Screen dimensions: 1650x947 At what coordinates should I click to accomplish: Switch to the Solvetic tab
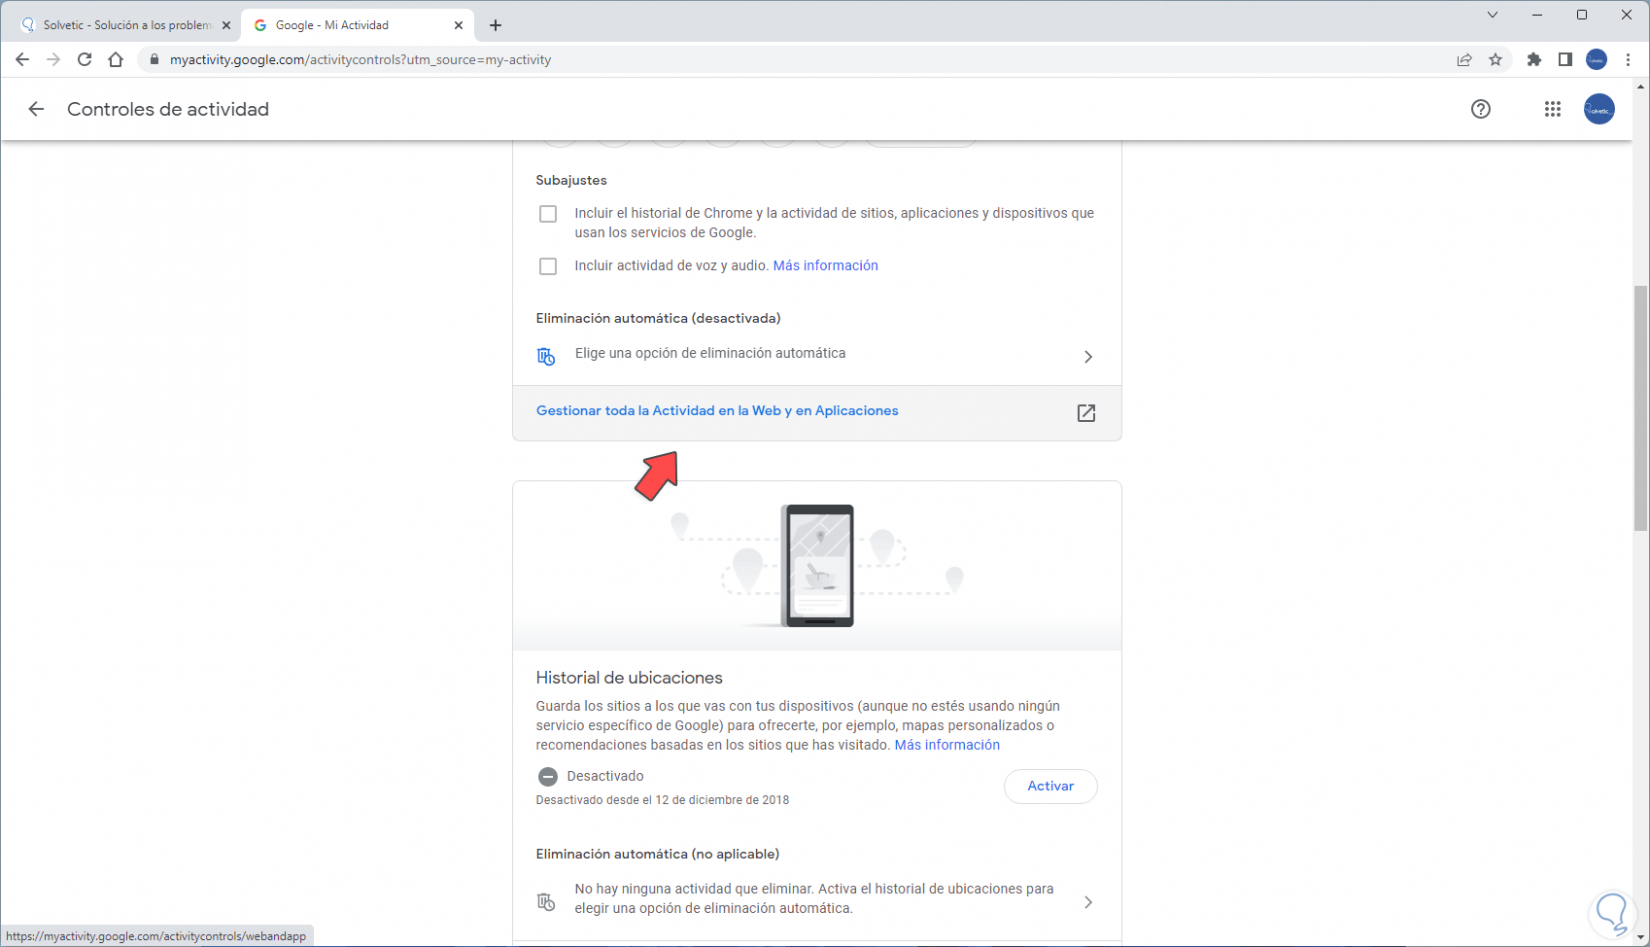coord(123,25)
